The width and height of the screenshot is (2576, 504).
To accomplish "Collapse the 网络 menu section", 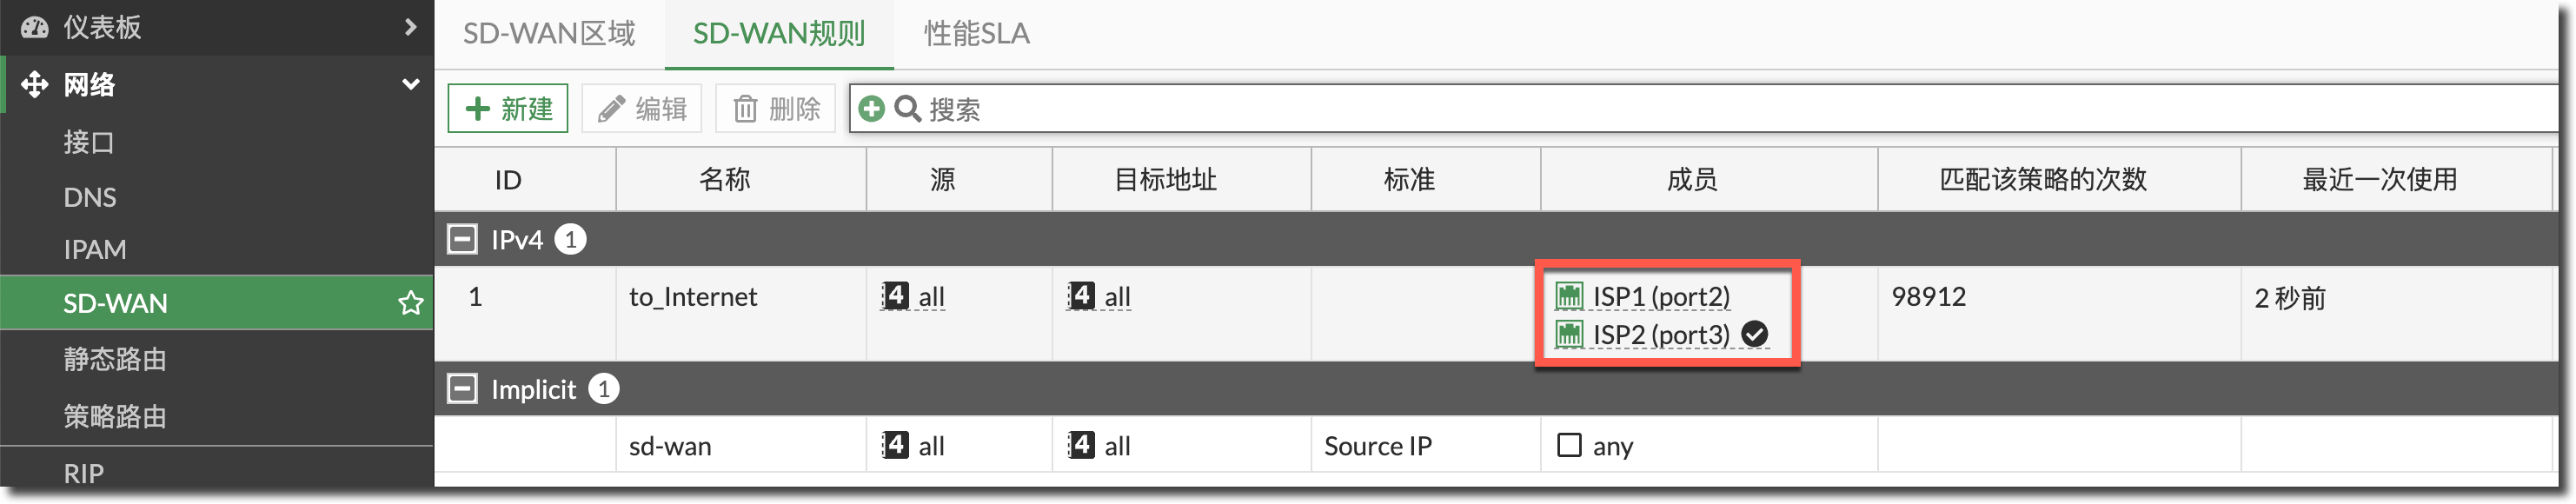I will (410, 84).
